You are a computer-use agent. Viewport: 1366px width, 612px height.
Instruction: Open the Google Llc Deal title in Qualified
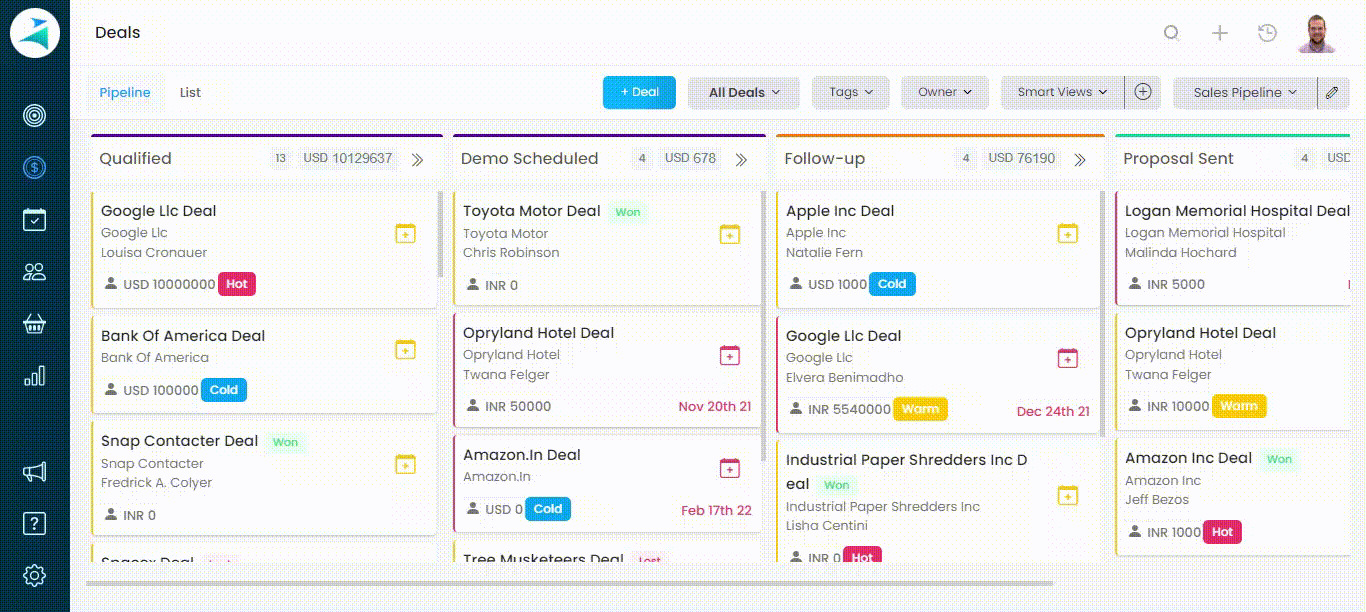(159, 211)
